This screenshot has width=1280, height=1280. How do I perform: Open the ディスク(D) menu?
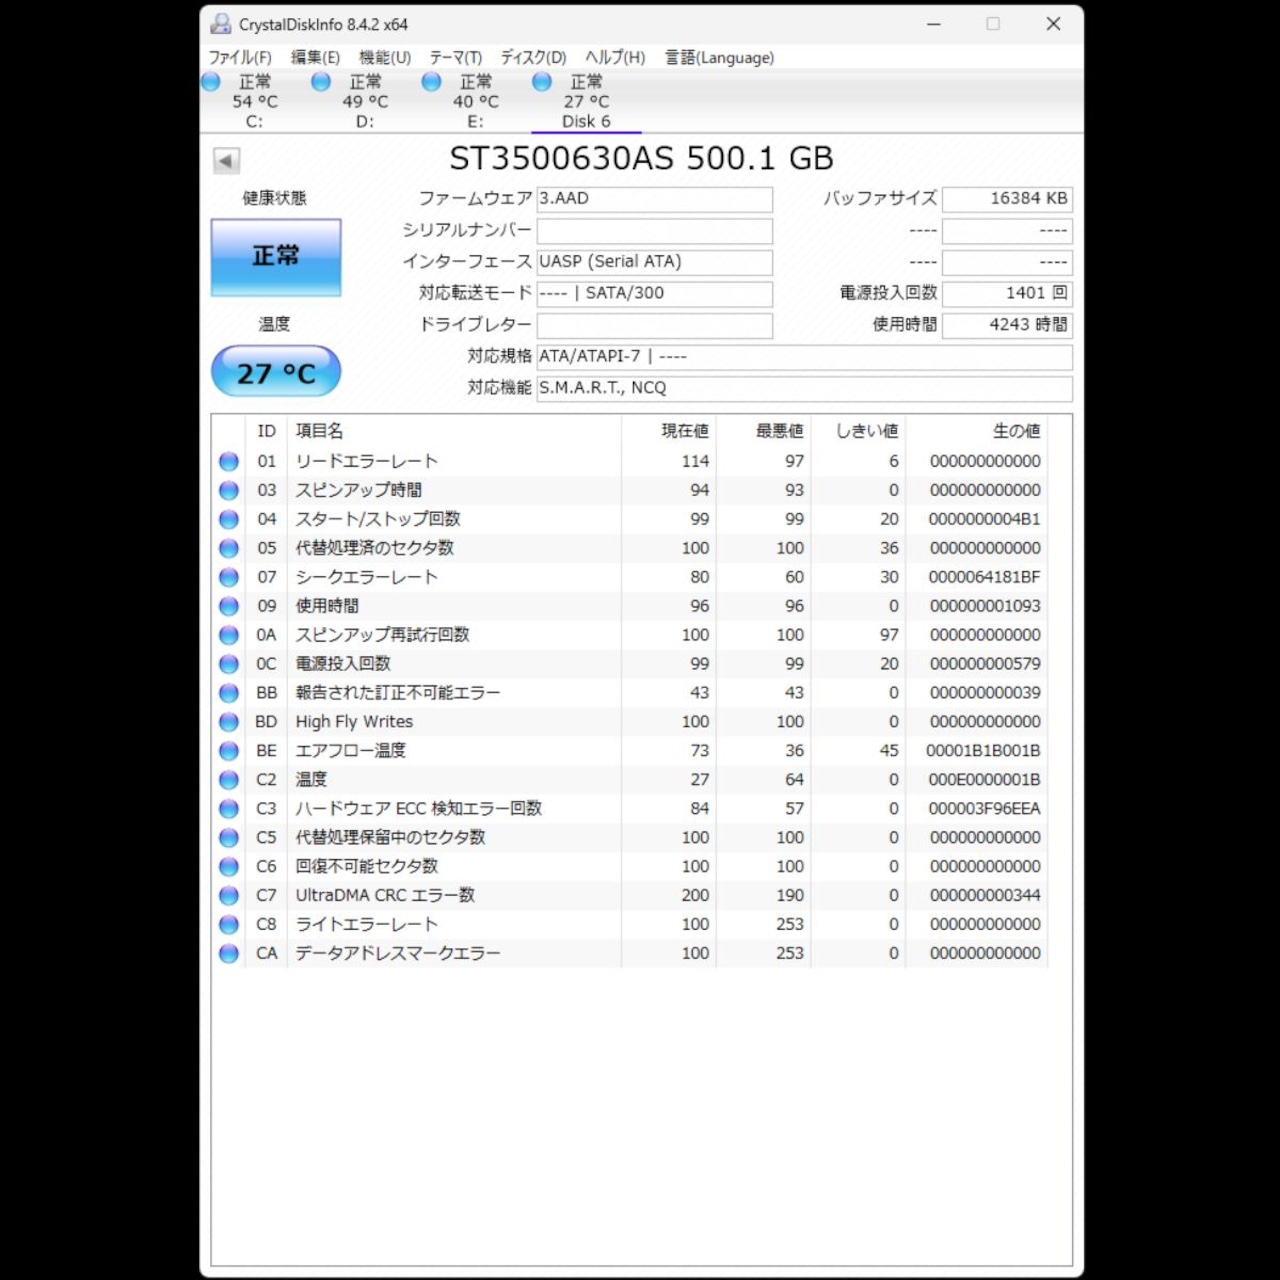[x=533, y=58]
